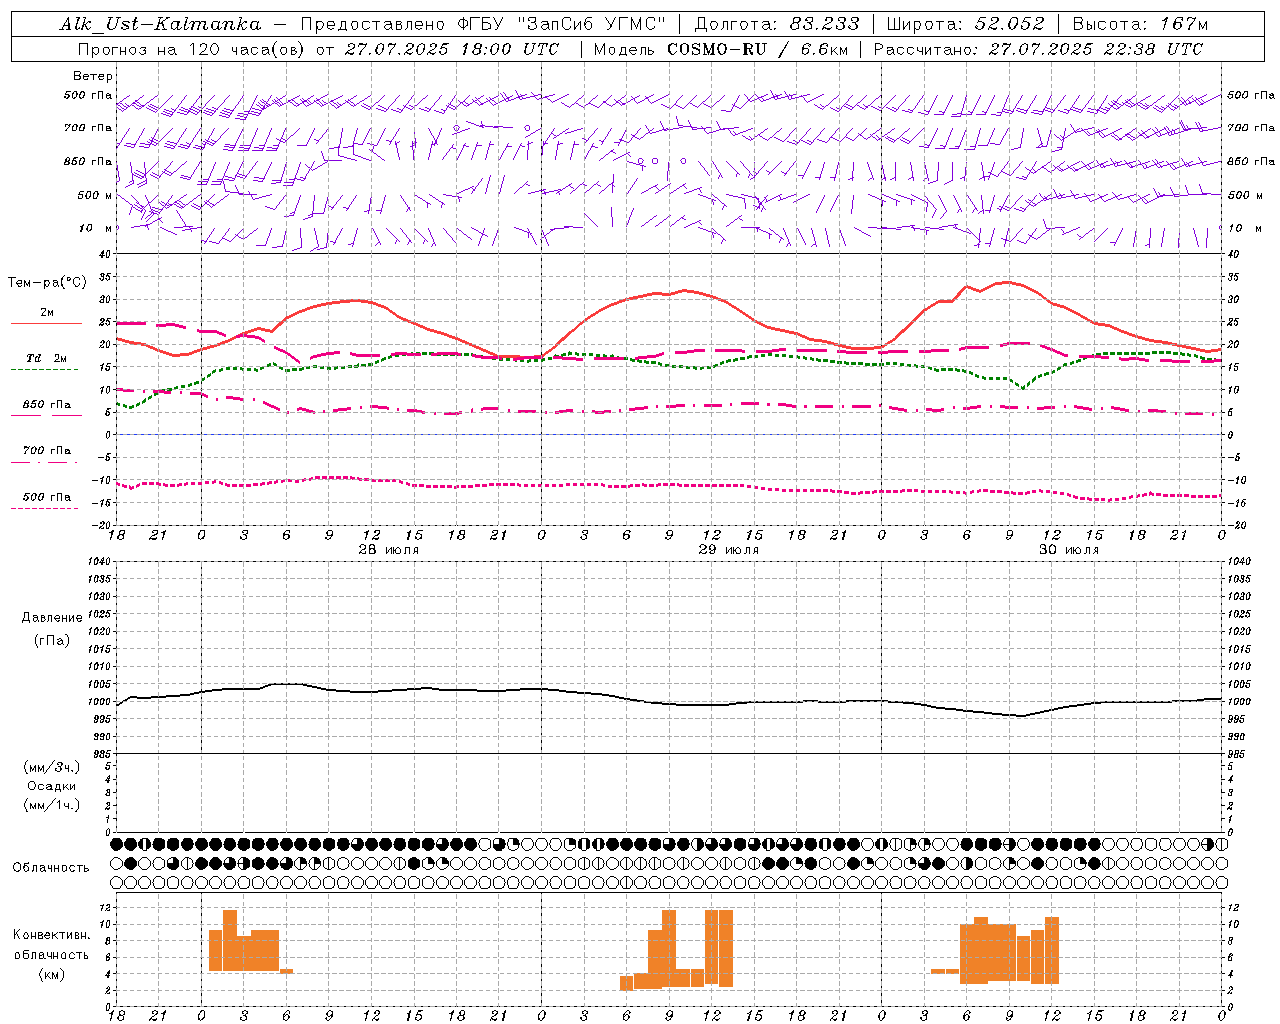This screenshot has width=1280, height=1024.
Task: Click the computed time Рассчитано: 27.07.2025 22:38 UTC
Action: coord(1038,48)
